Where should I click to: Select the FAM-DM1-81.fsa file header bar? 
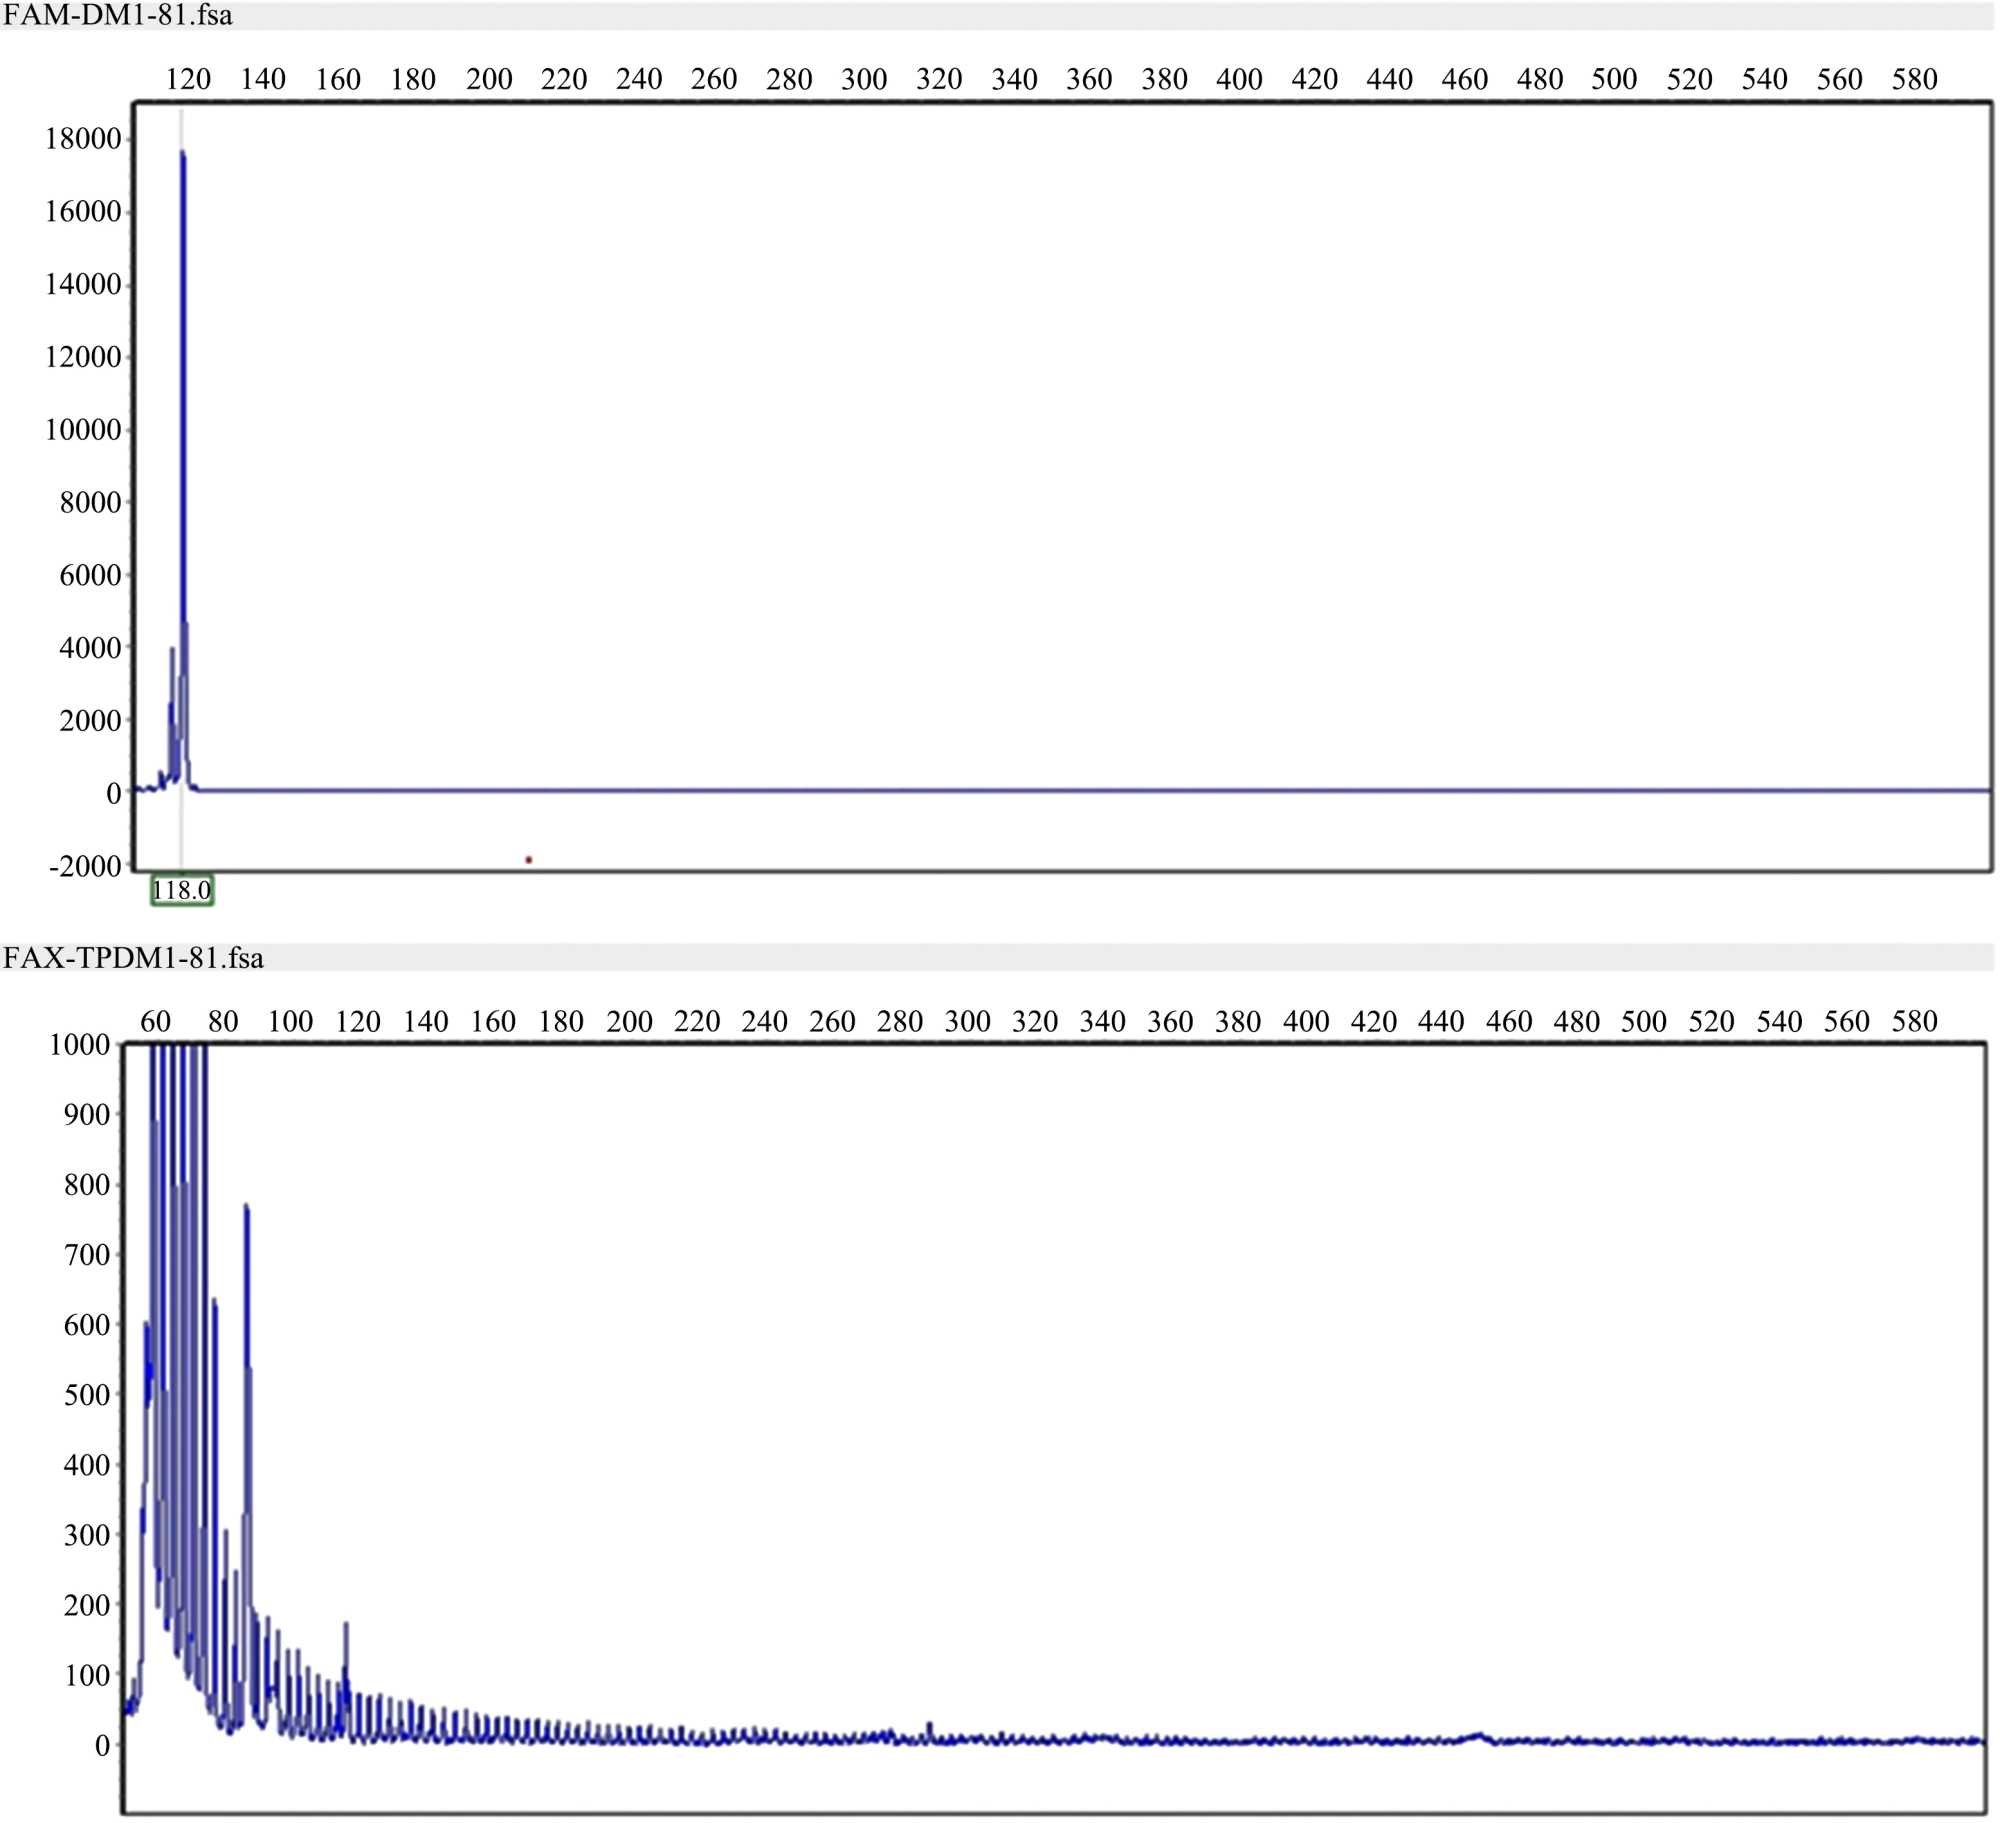118,15
